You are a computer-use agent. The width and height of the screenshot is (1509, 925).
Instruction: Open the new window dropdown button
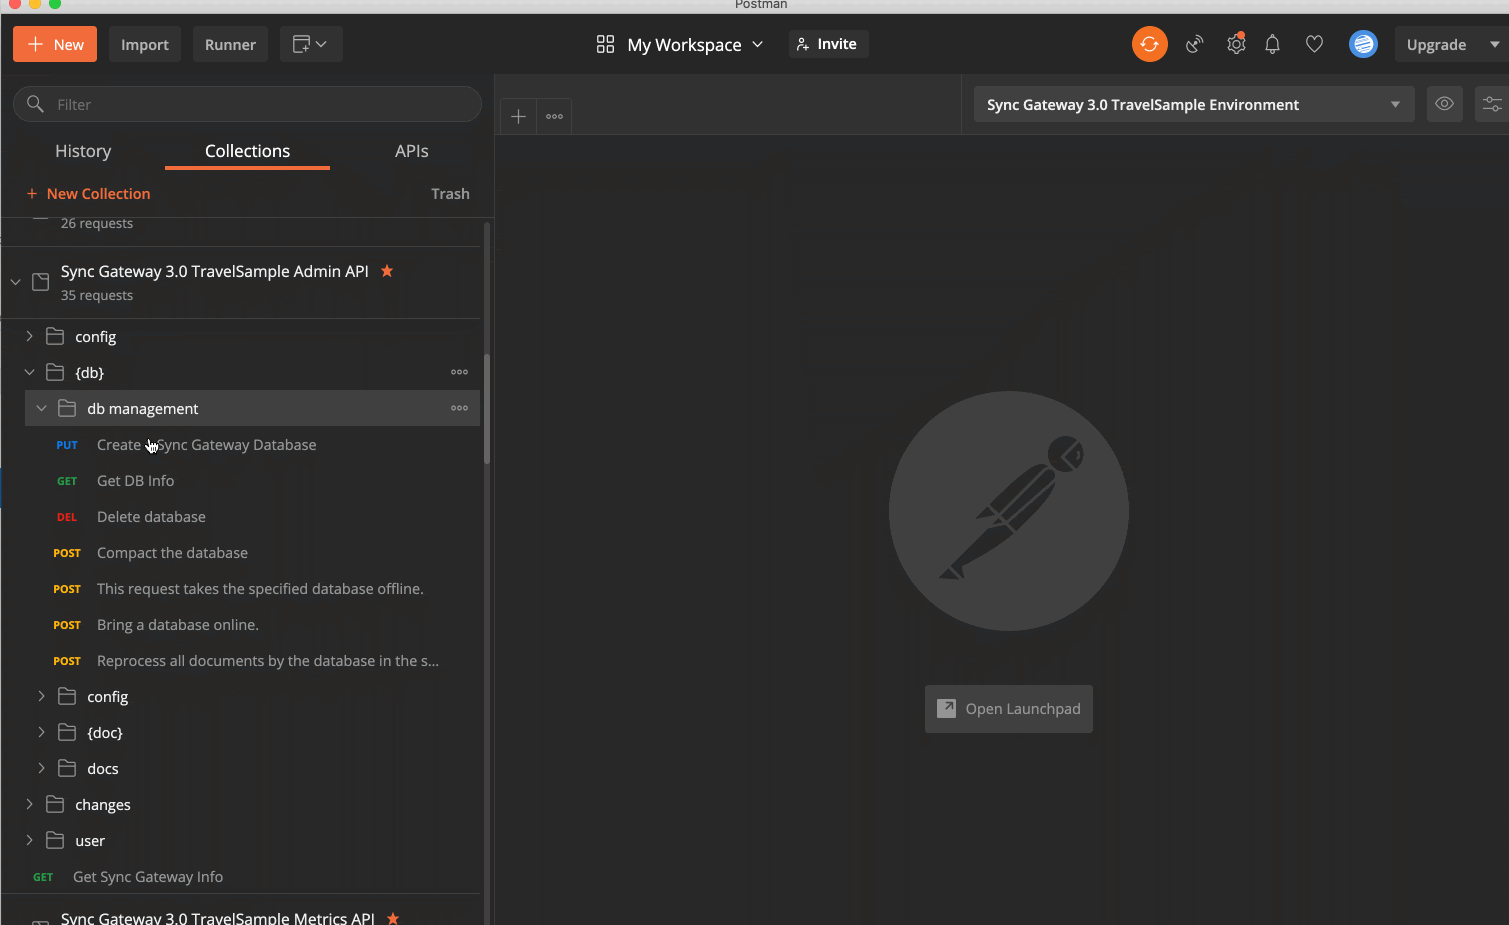coord(310,44)
